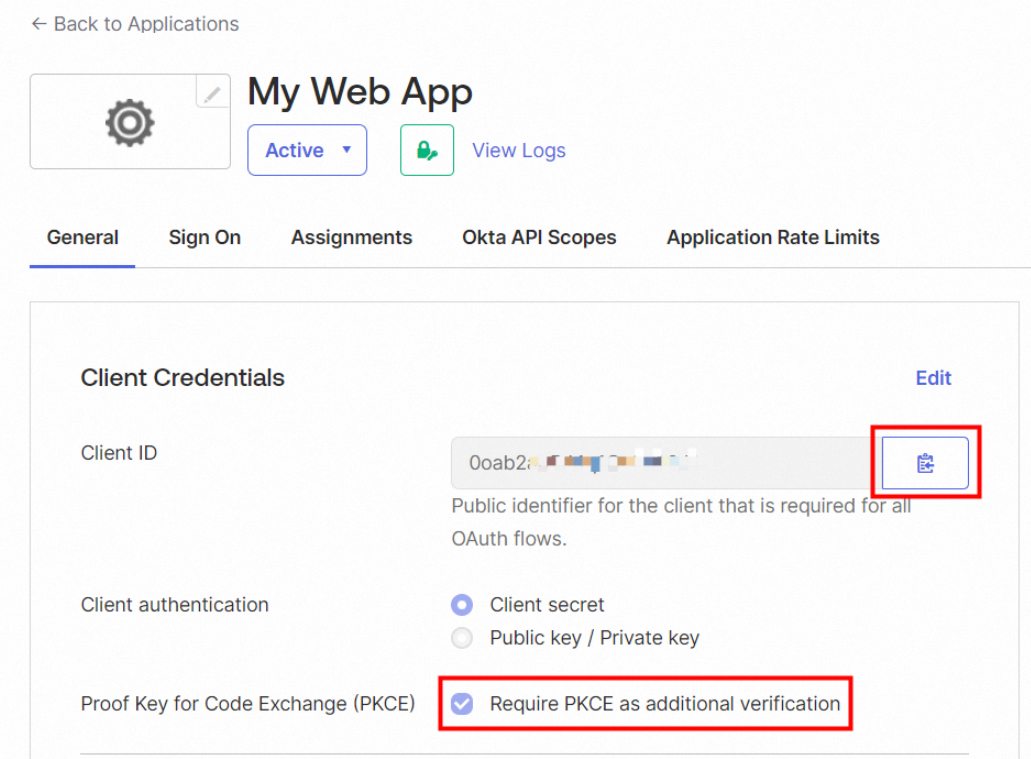Click the green lock-key provisioning icon
The width and height of the screenshot is (1031, 759).
tap(427, 150)
